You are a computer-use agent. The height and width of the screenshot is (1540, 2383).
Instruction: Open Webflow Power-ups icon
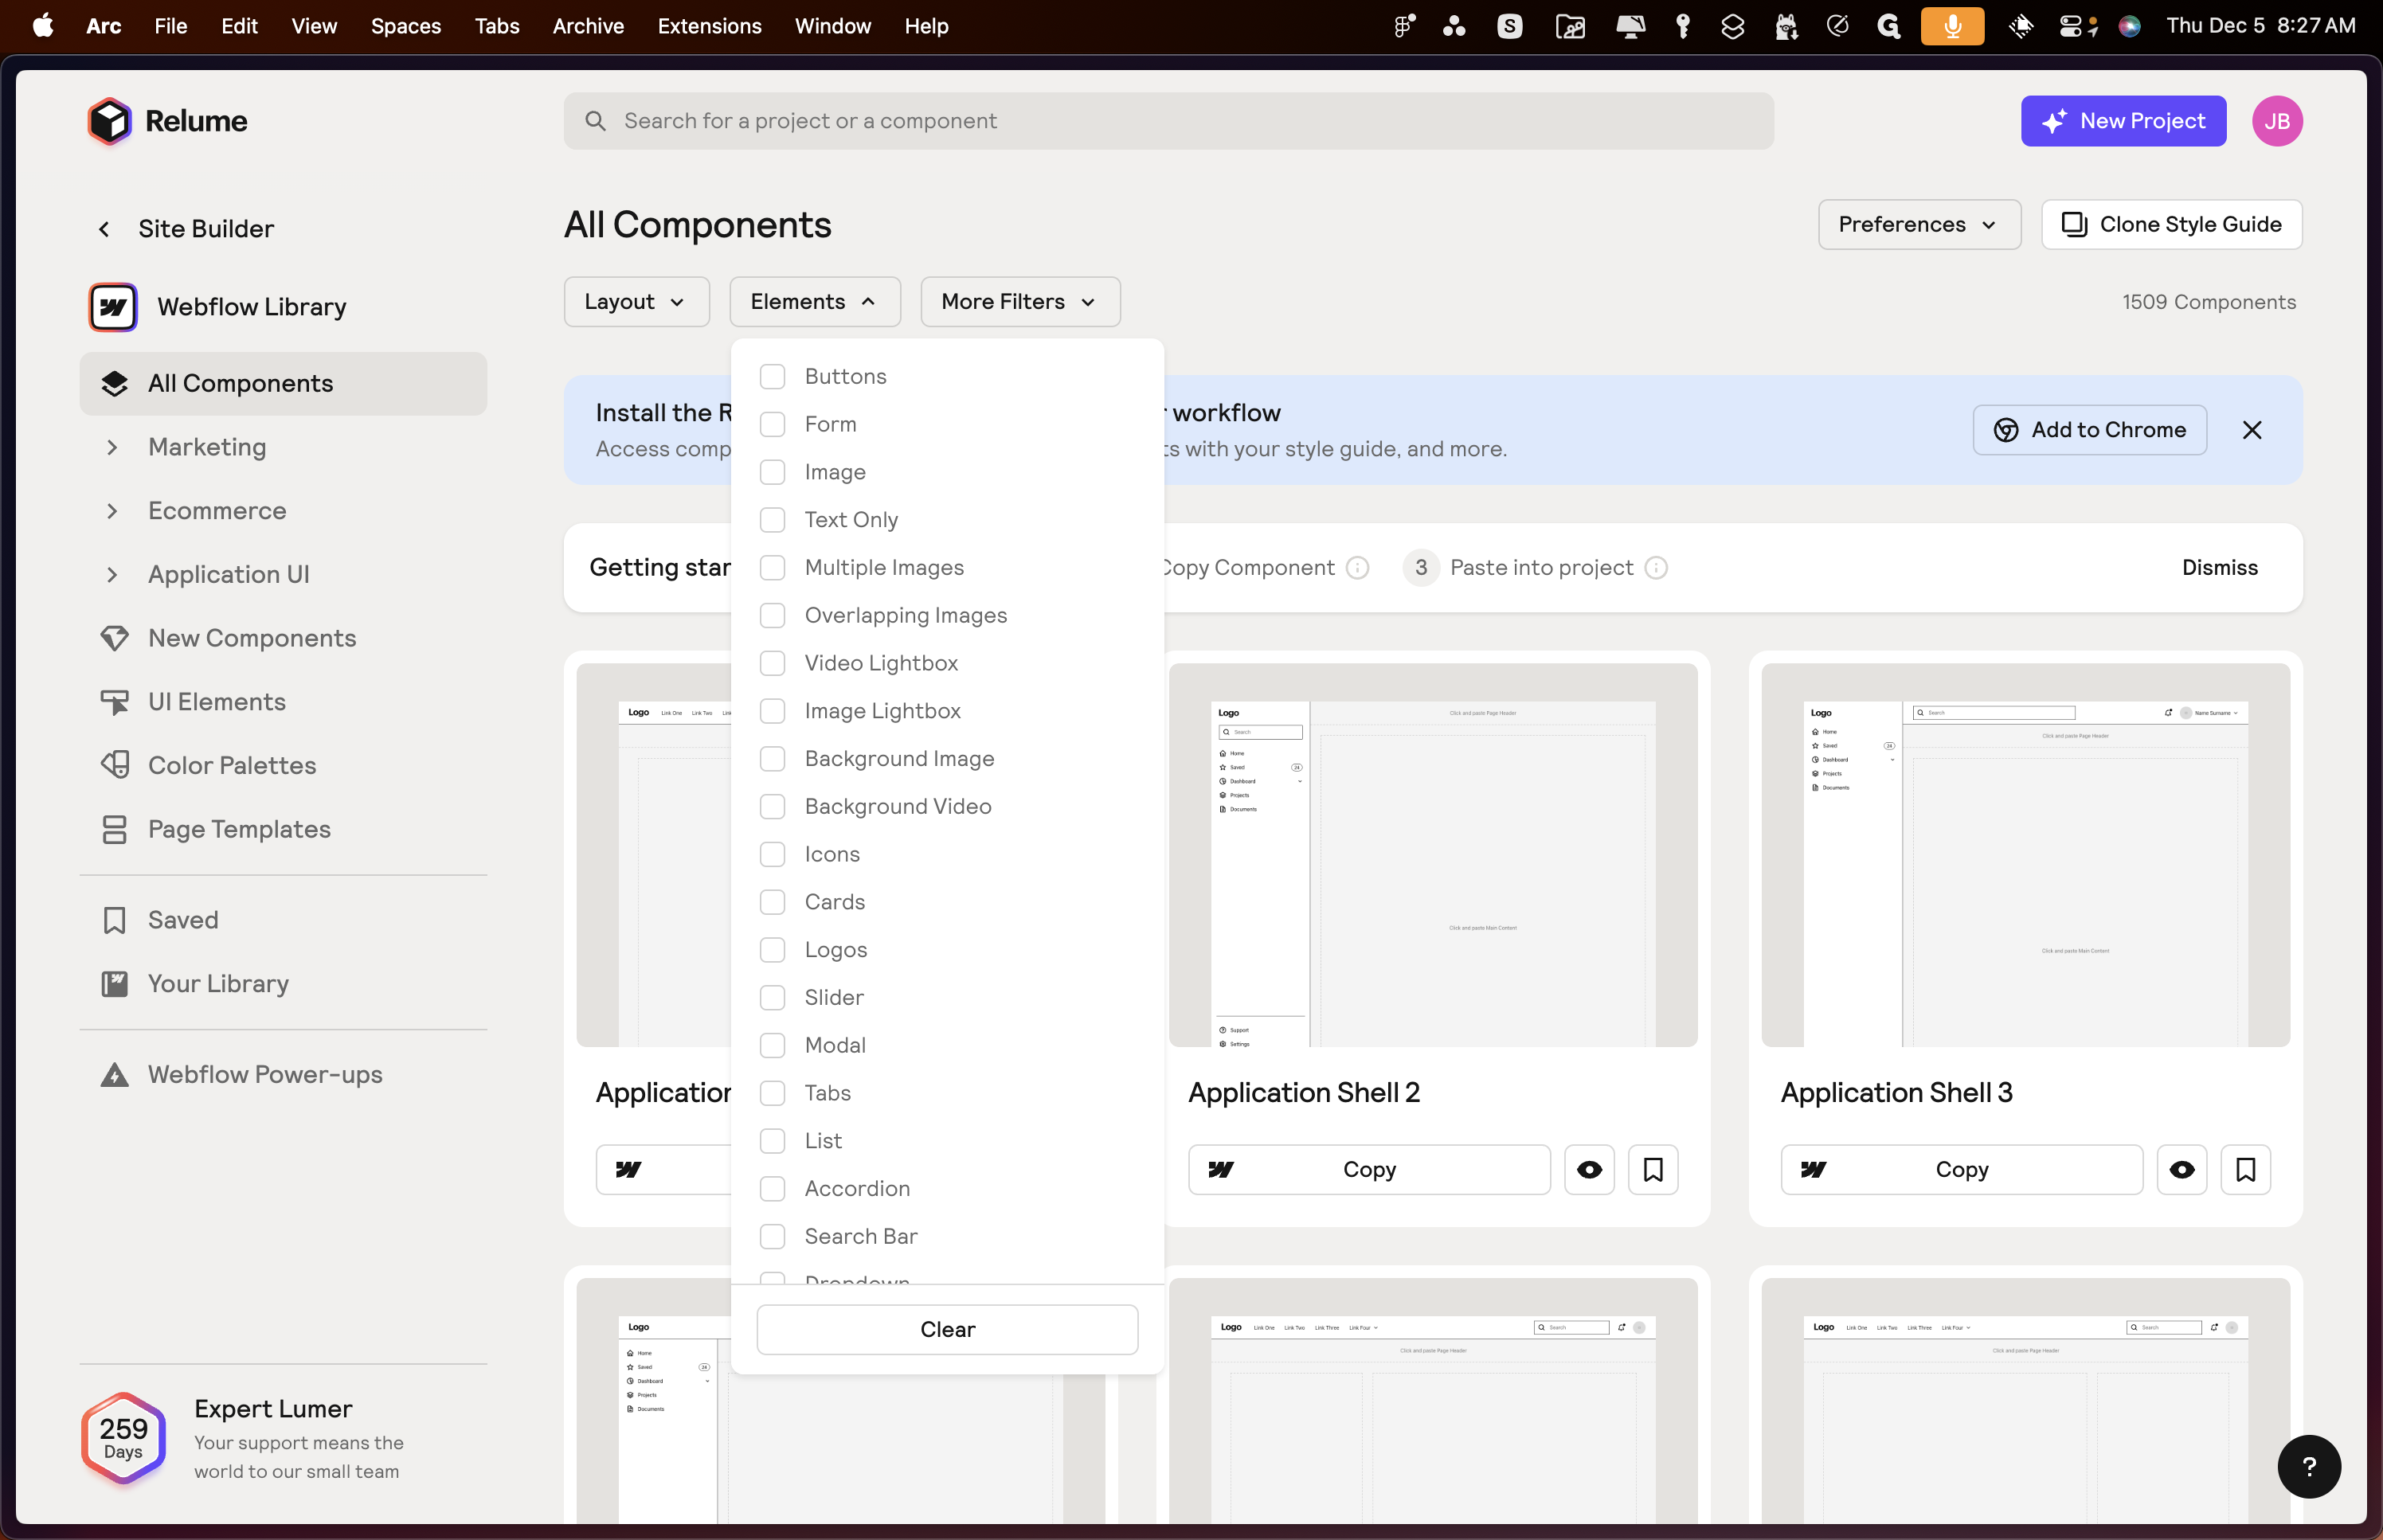point(115,1075)
